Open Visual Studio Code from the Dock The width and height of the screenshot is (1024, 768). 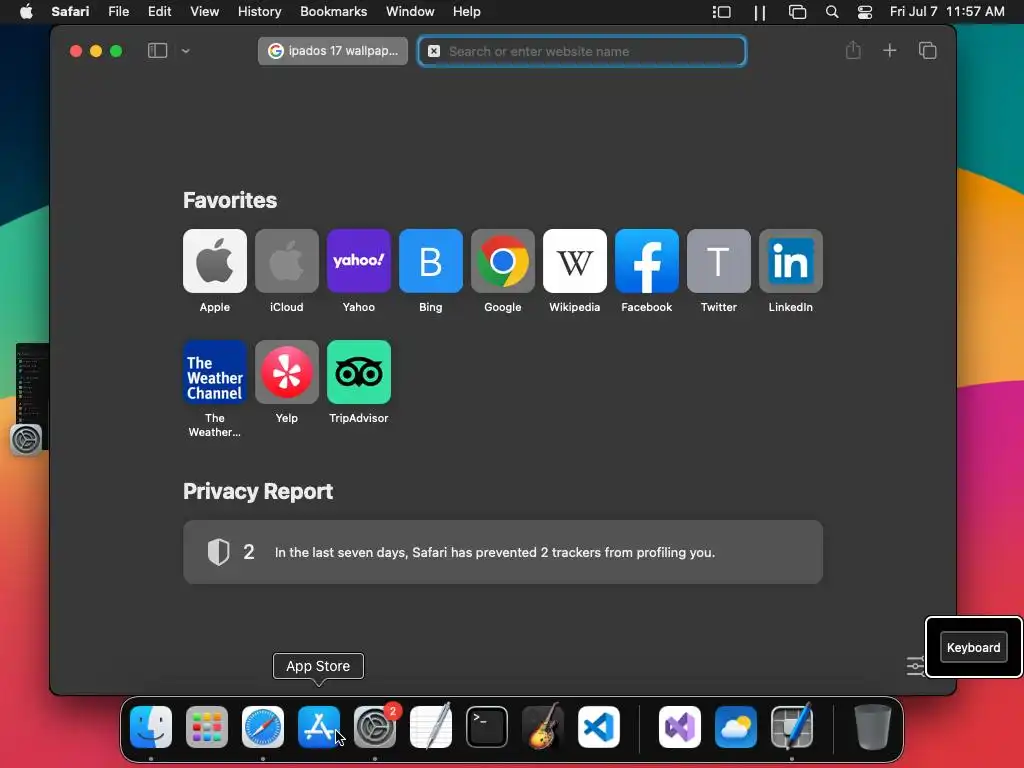pyautogui.click(x=599, y=727)
